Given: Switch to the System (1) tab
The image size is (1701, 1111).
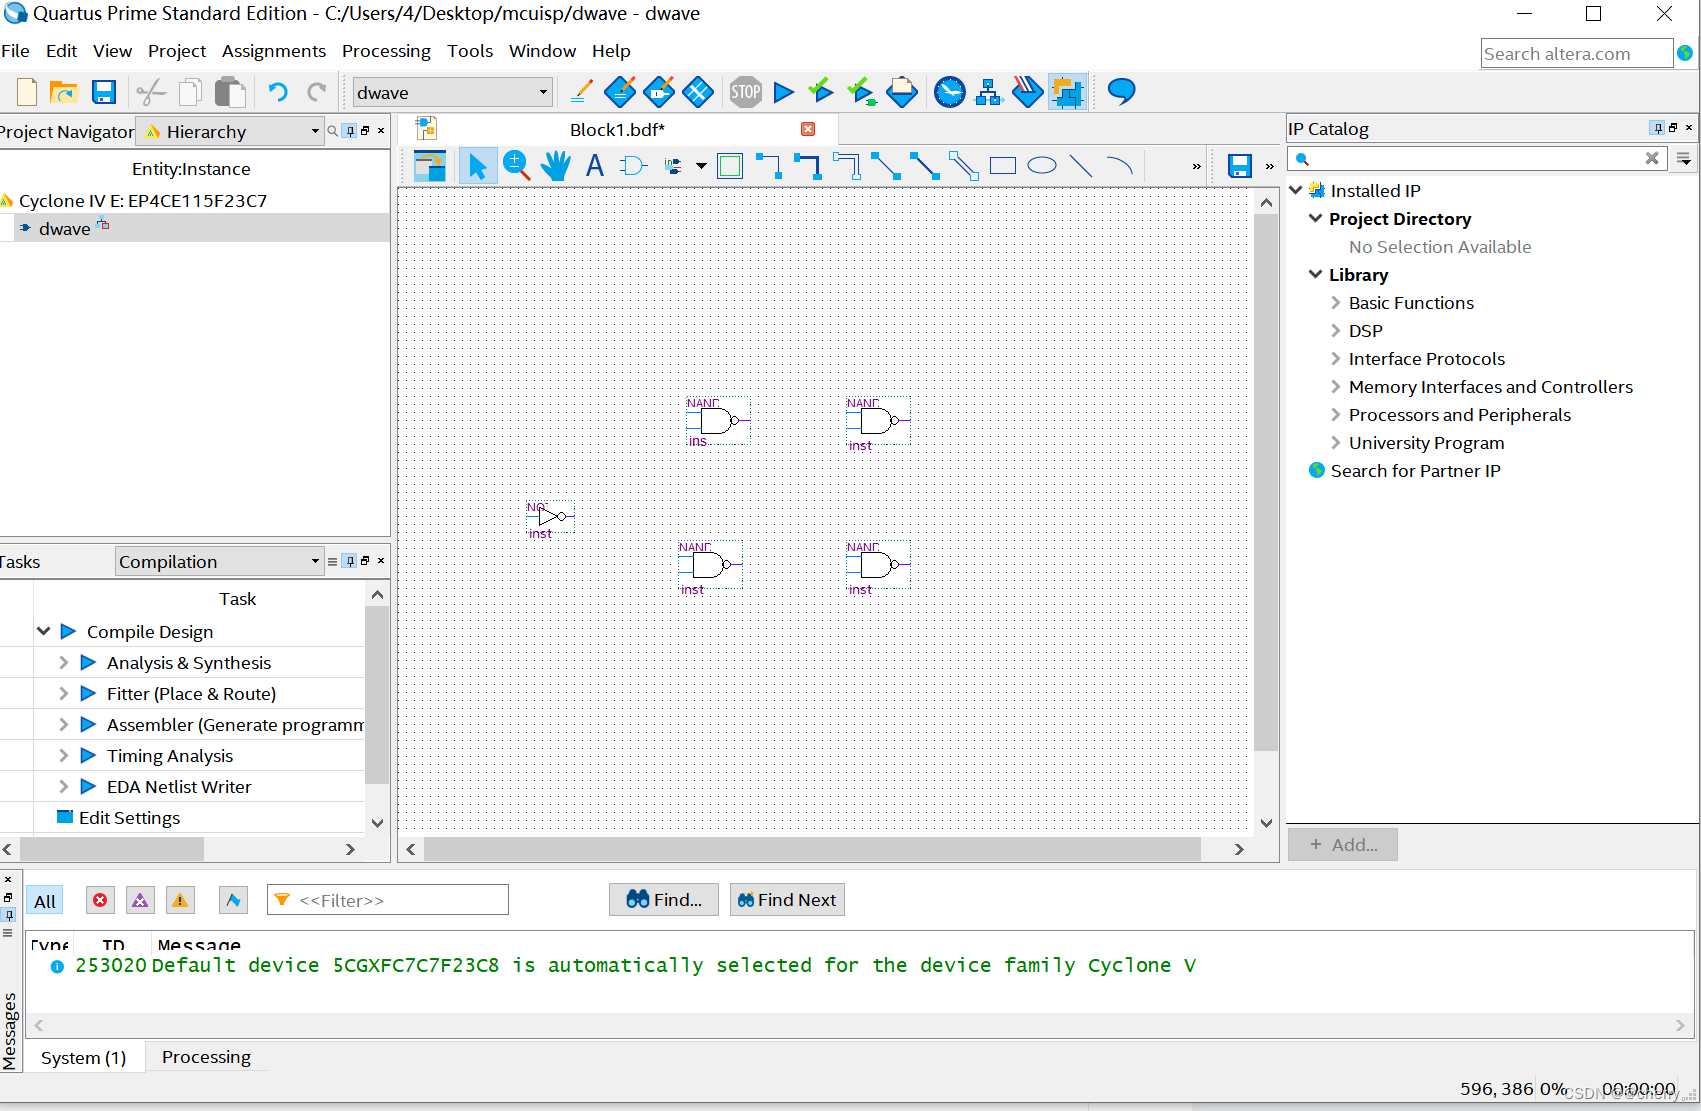Looking at the screenshot, I should point(84,1057).
